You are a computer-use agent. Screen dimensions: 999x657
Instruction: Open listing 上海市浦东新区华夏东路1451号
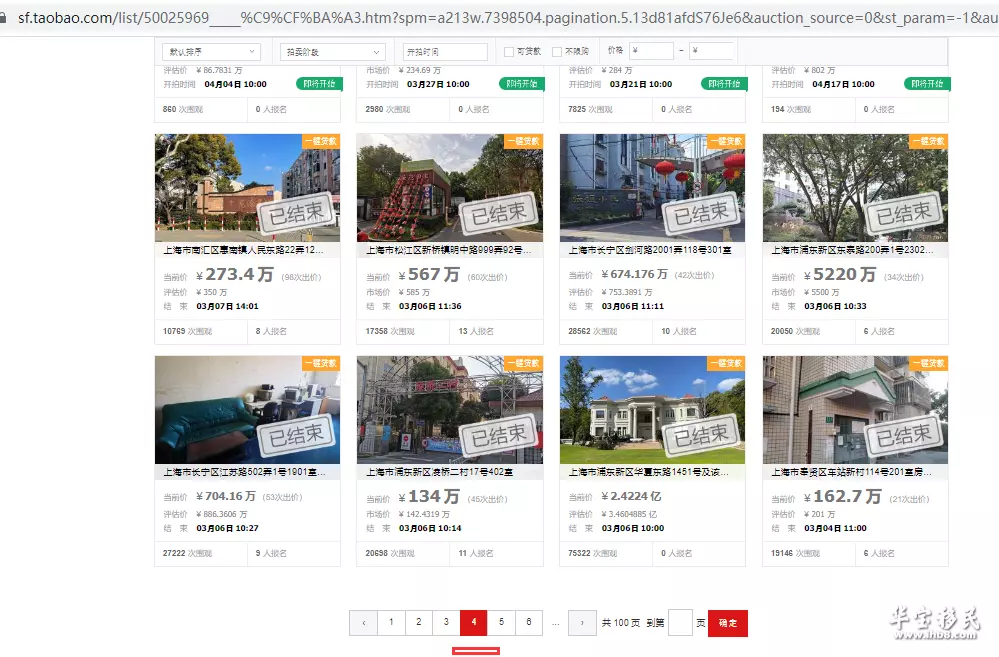649,472
